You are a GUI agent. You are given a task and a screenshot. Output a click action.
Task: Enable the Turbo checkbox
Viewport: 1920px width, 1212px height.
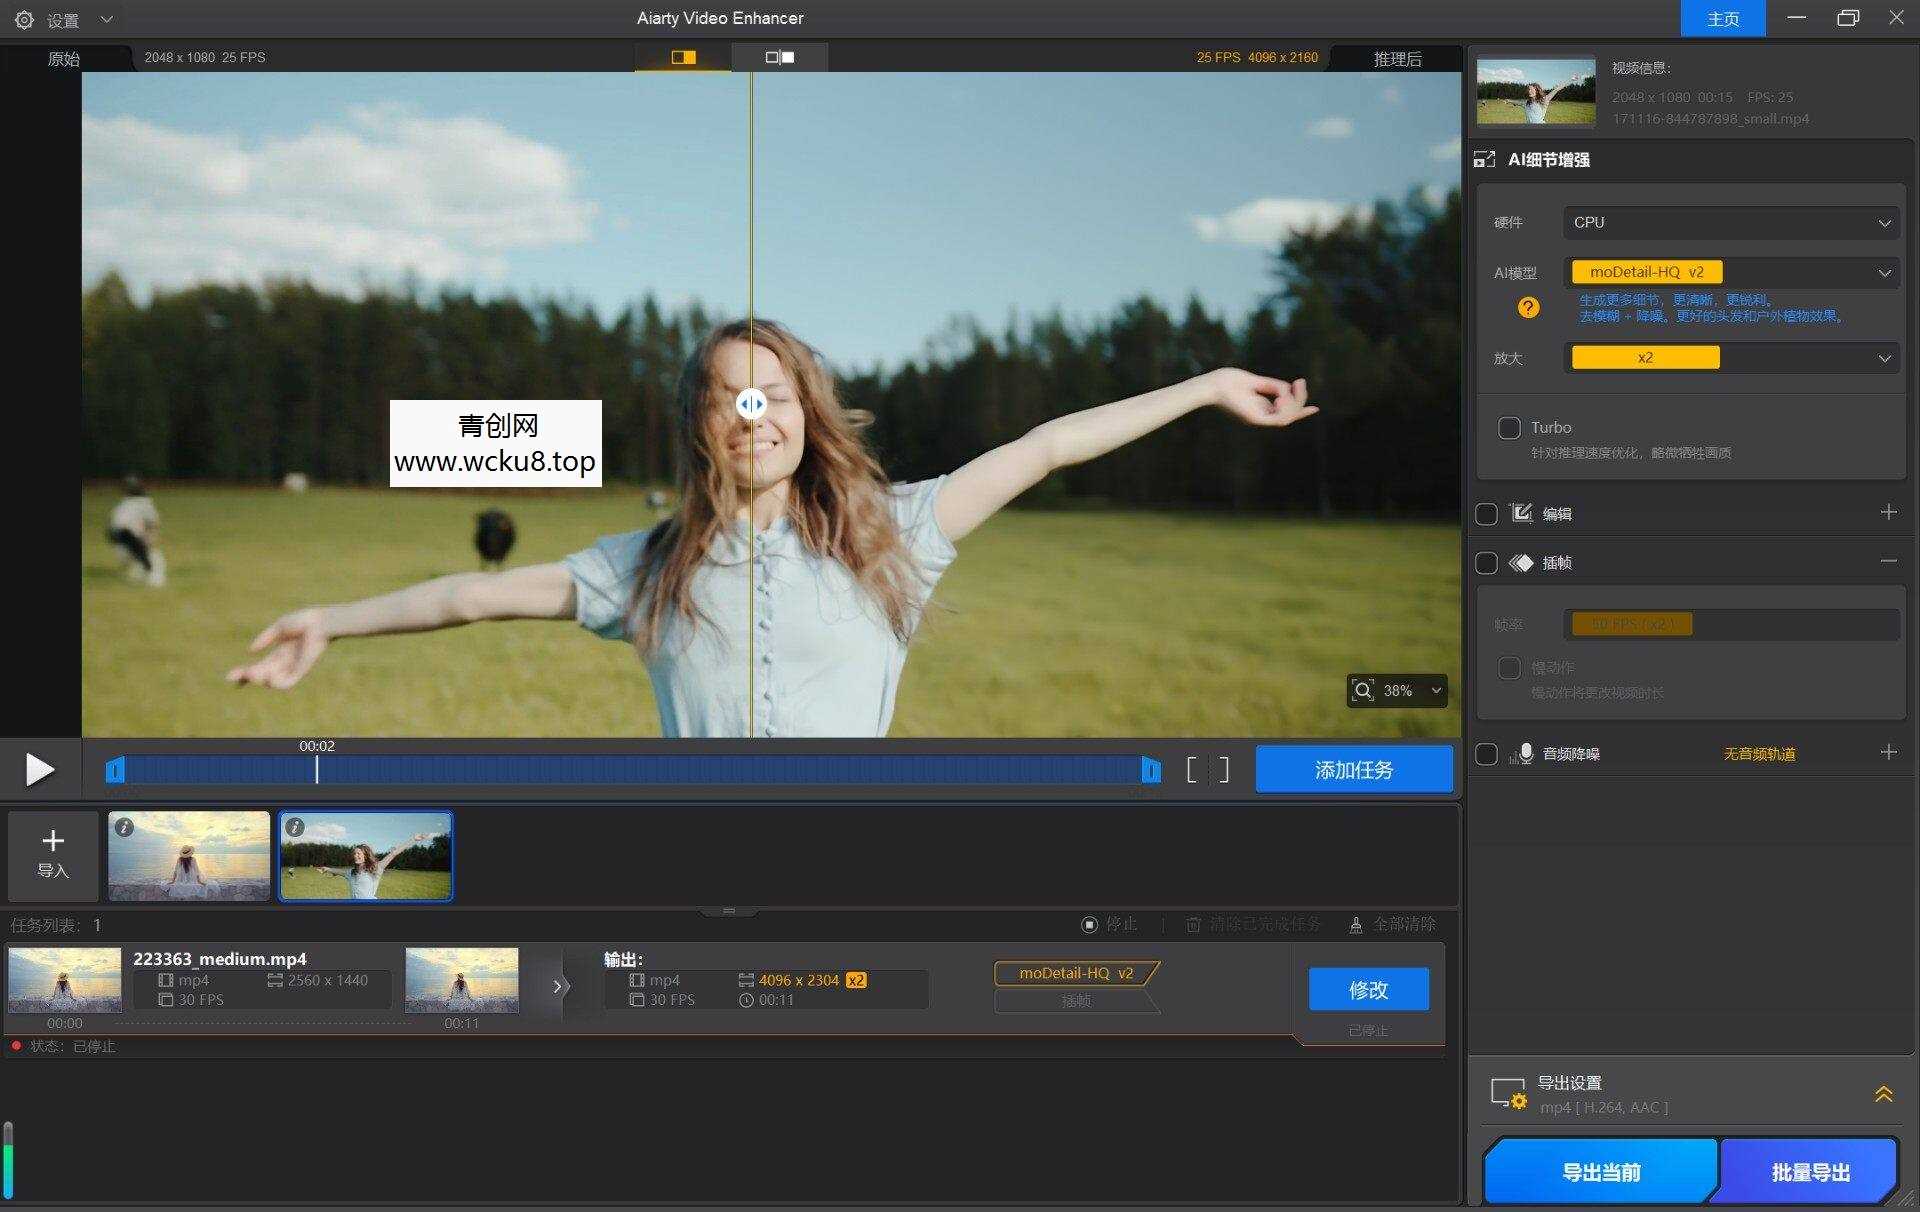pos(1508,428)
